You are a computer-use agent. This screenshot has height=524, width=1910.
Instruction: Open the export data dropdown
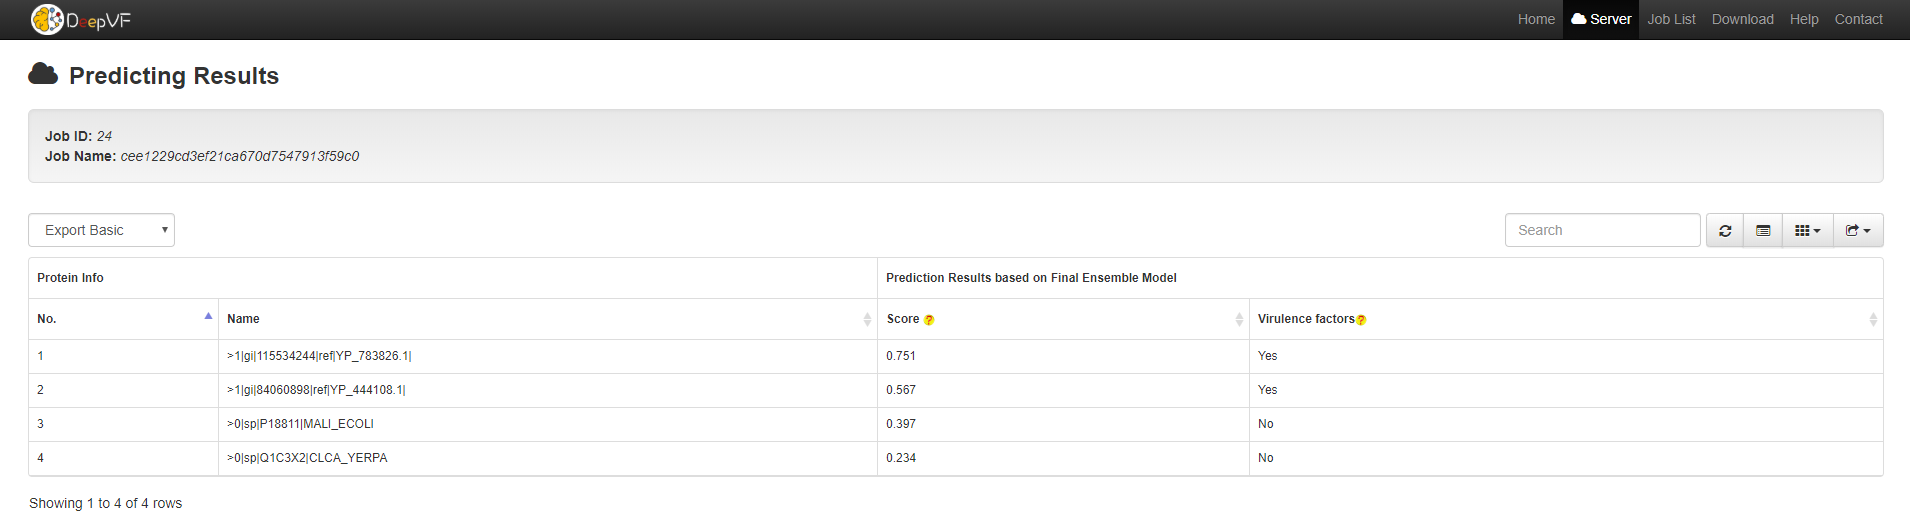(1858, 230)
